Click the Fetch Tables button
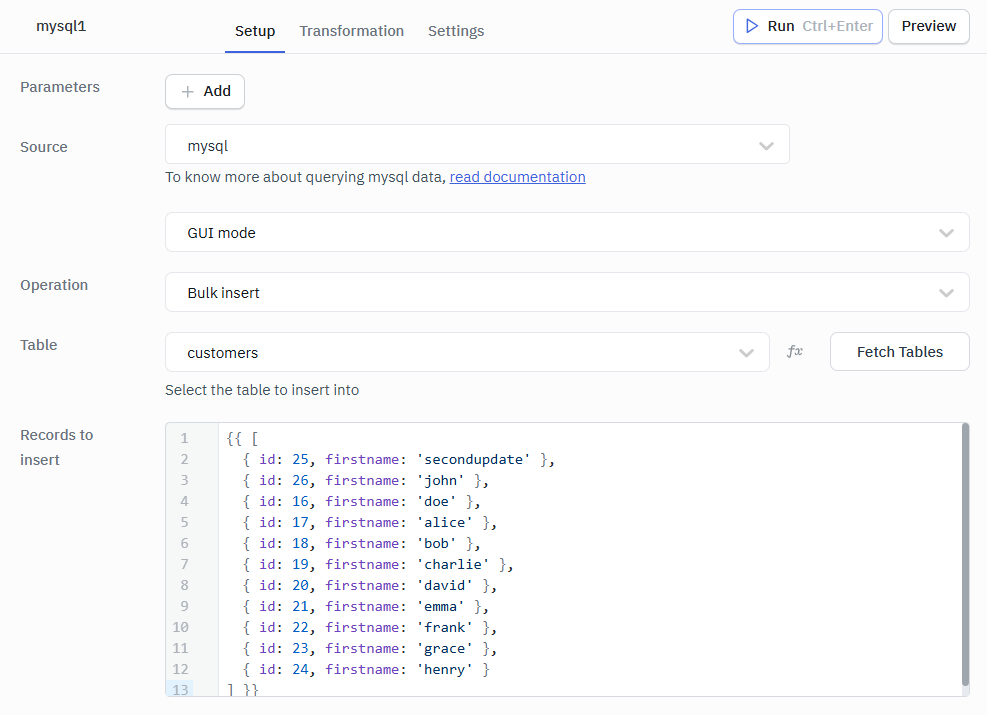The width and height of the screenshot is (987, 715). click(899, 351)
